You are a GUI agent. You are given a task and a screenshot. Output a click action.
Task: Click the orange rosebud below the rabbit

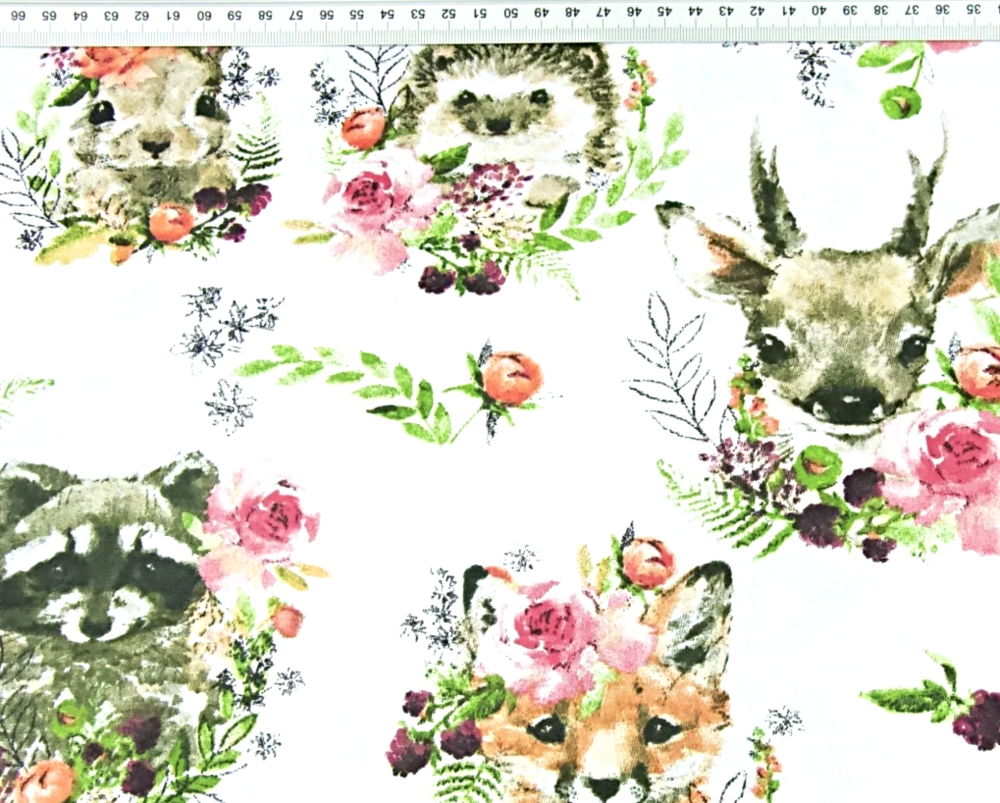pos(171,222)
